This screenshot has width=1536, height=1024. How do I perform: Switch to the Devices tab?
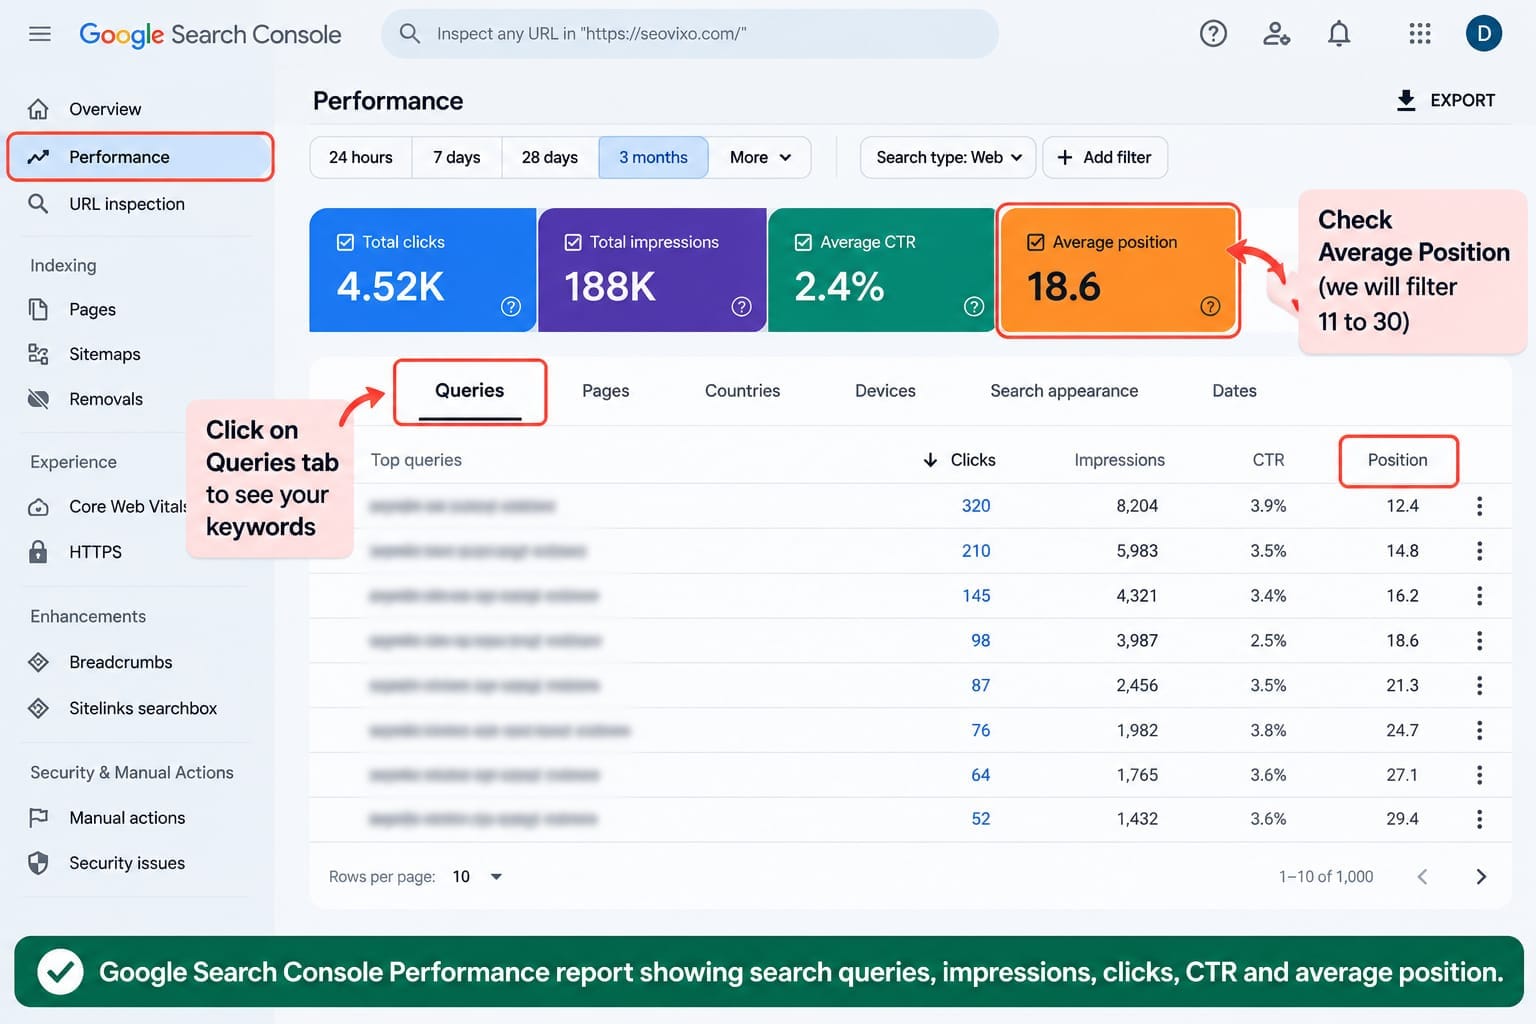885,391
